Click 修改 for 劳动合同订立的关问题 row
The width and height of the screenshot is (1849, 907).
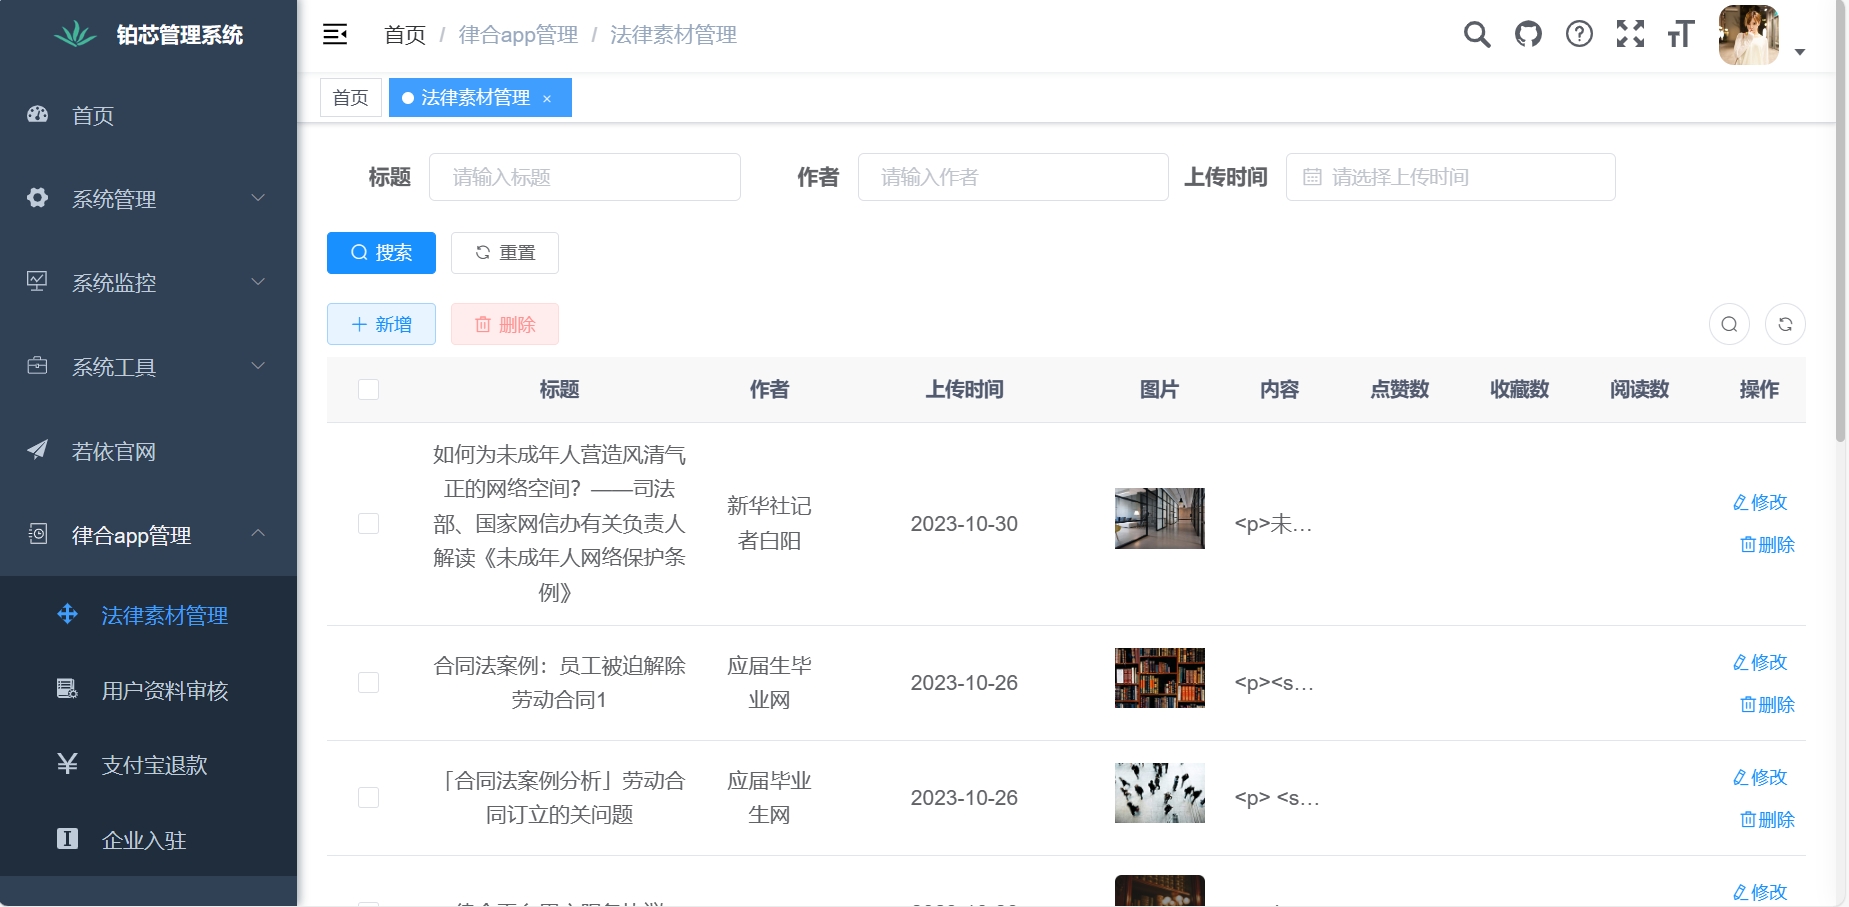pos(1760,777)
